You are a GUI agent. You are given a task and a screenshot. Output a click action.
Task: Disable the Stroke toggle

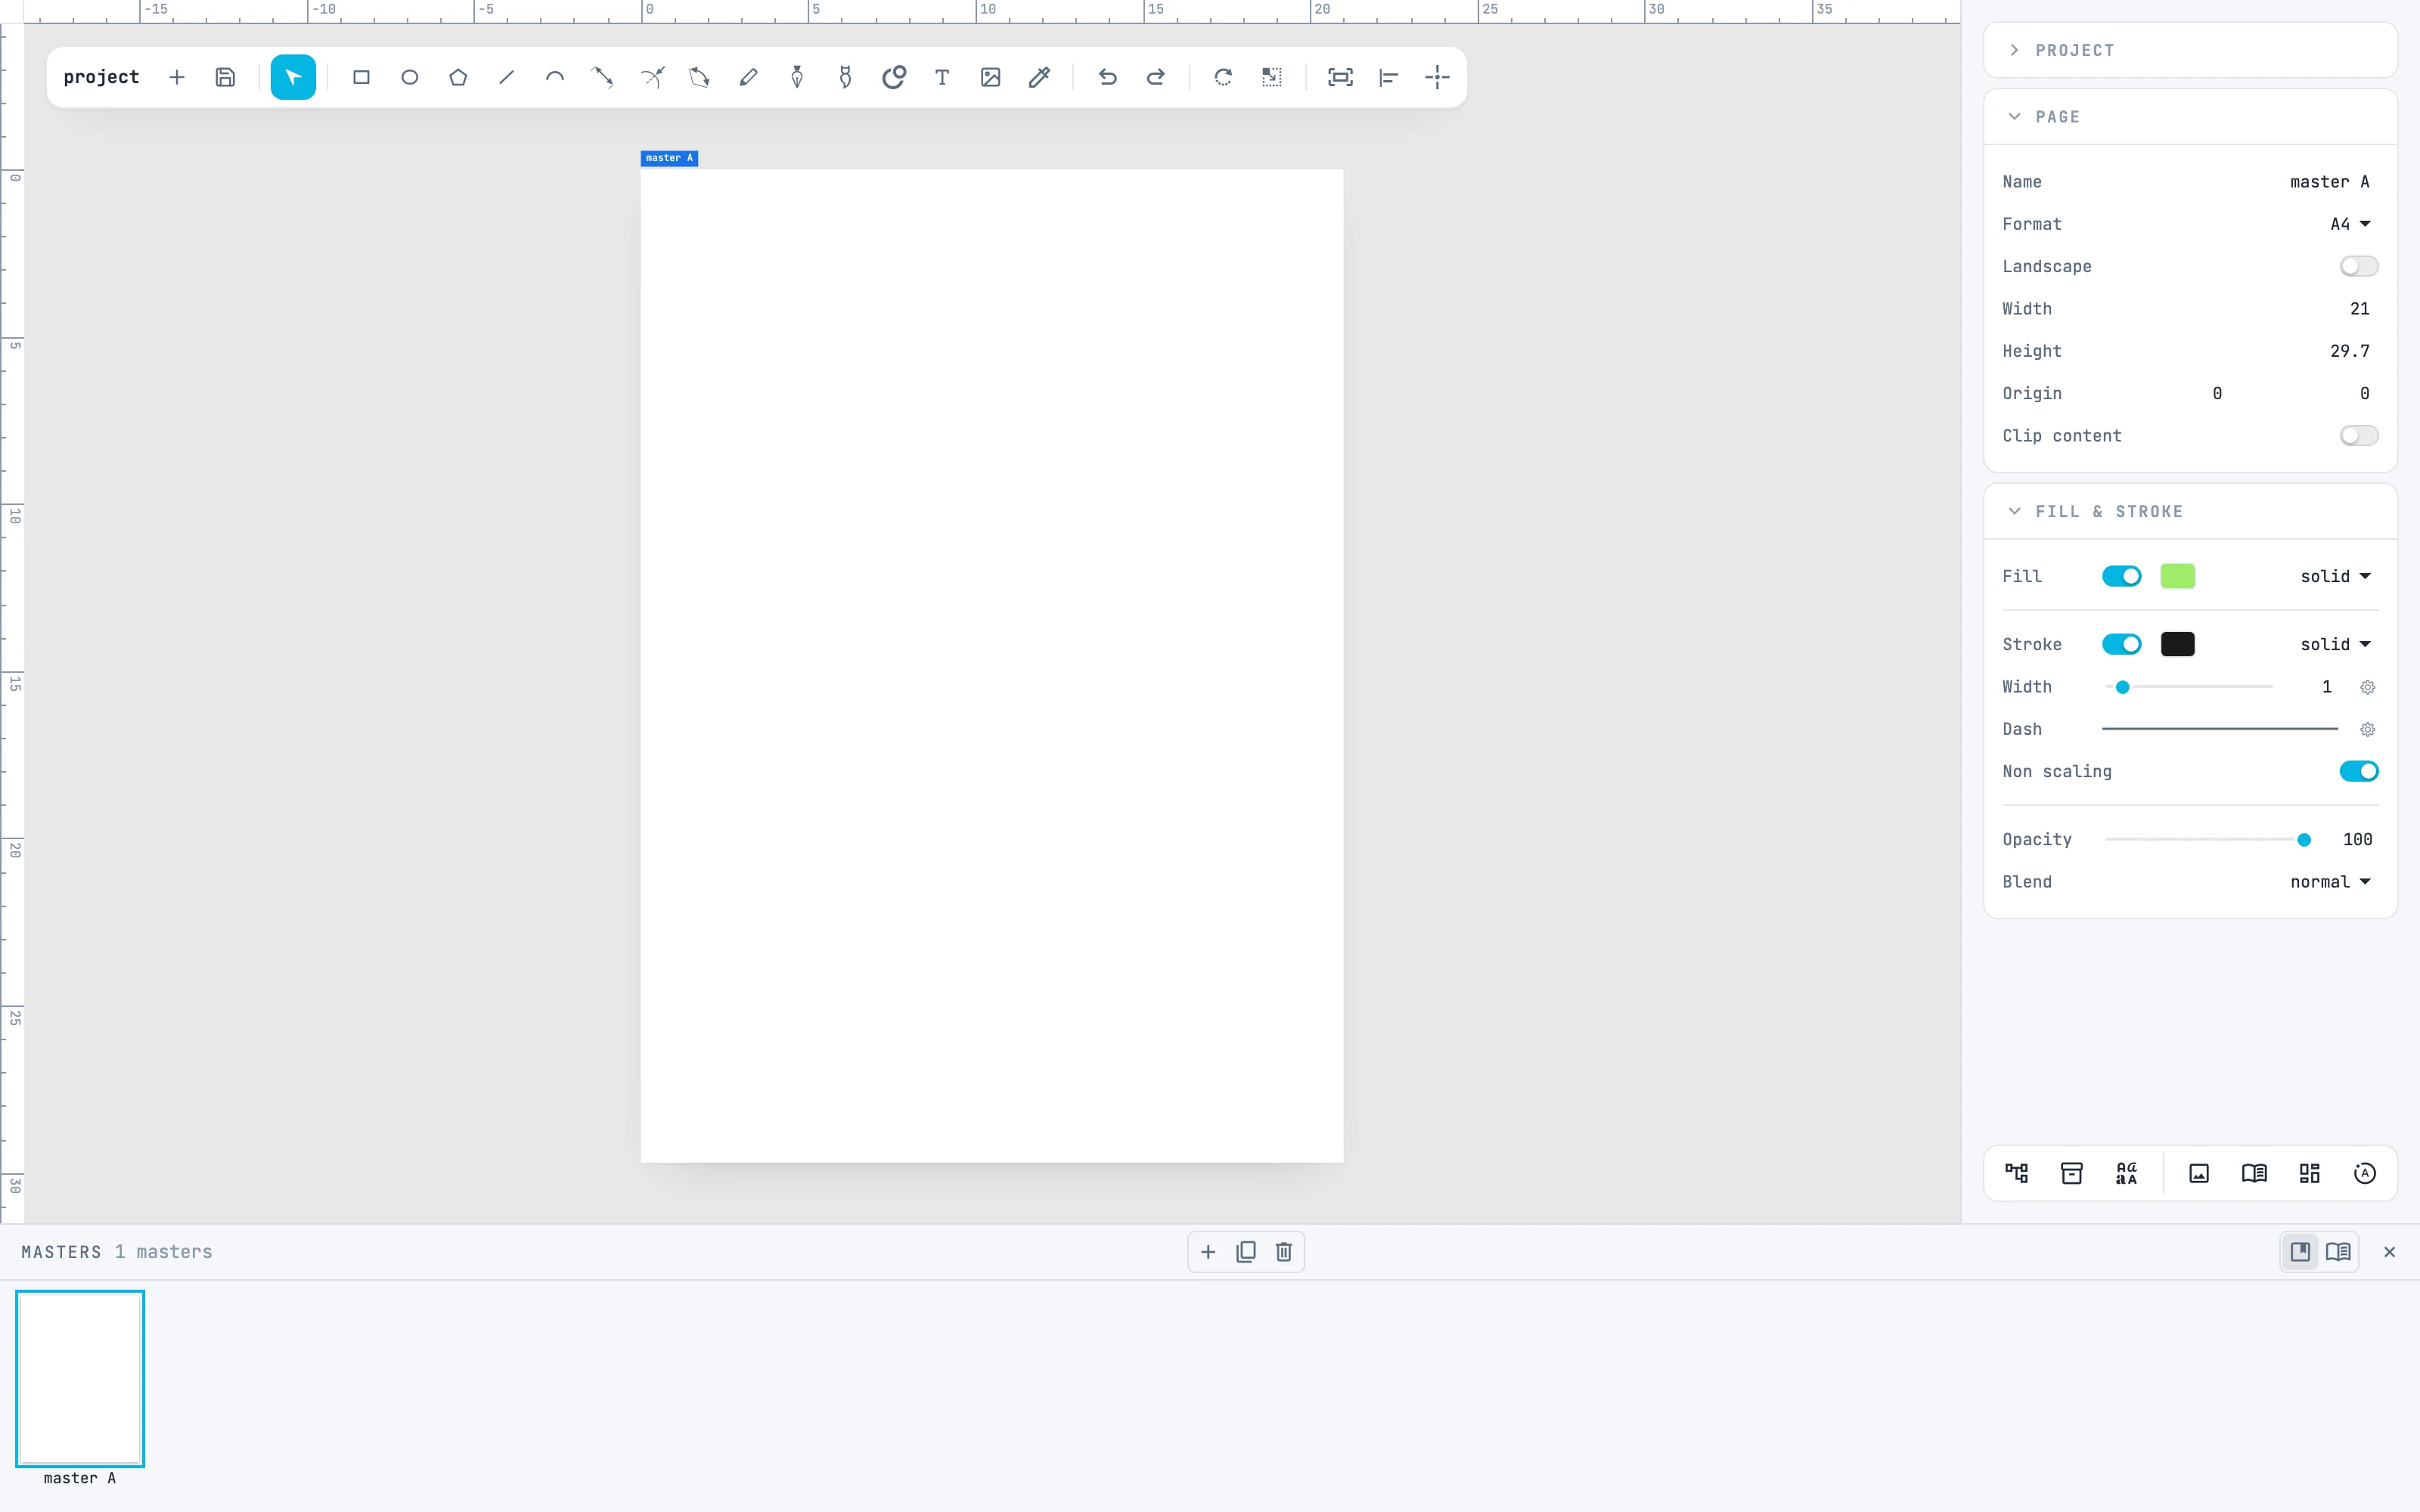[x=2121, y=644]
